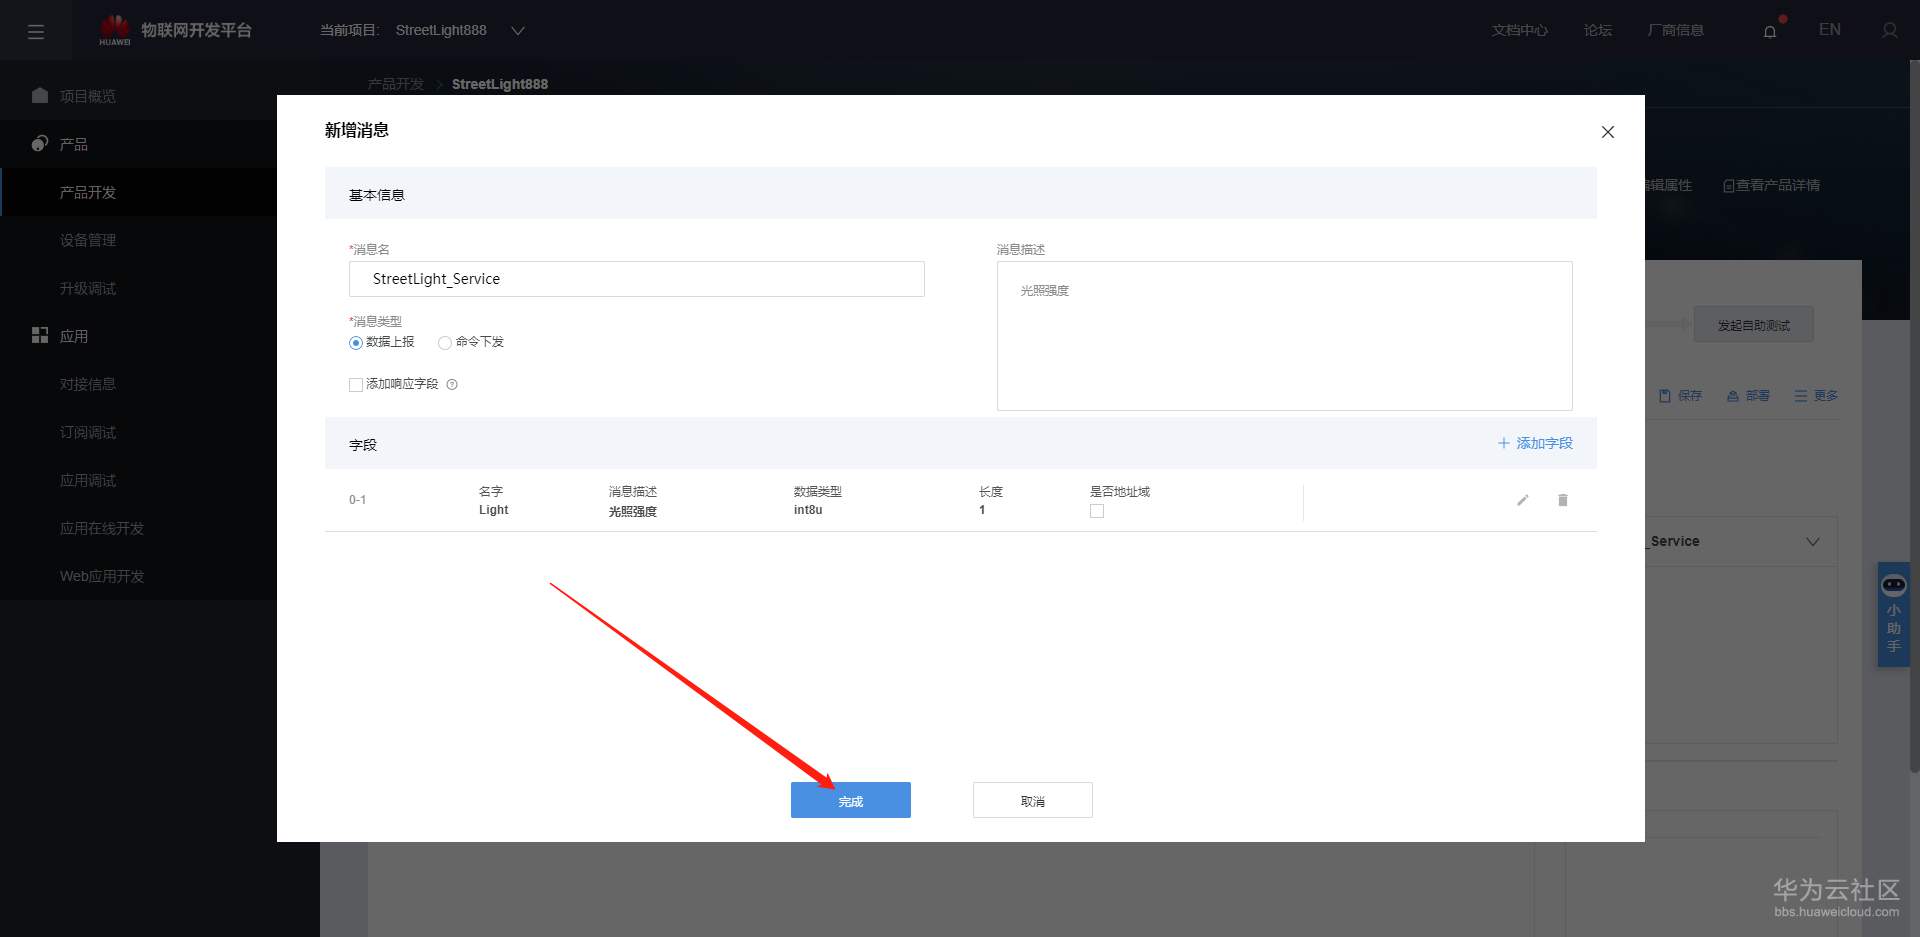Enable 添加响应字段 checkbox

(356, 385)
